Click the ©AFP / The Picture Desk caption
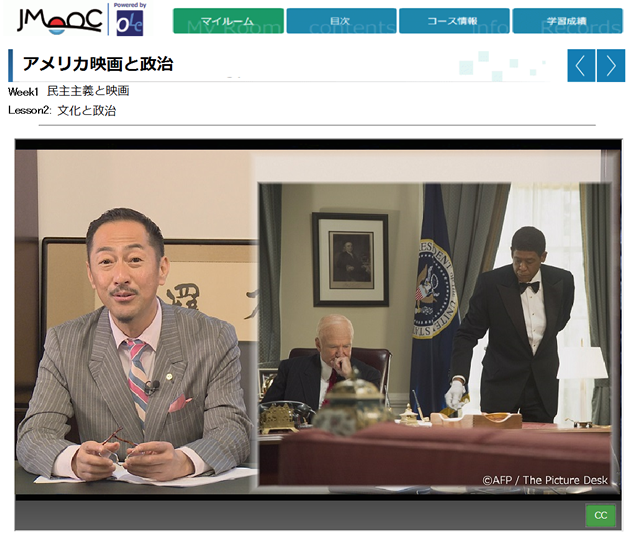Viewport: 633px width, 533px height. pos(545,480)
